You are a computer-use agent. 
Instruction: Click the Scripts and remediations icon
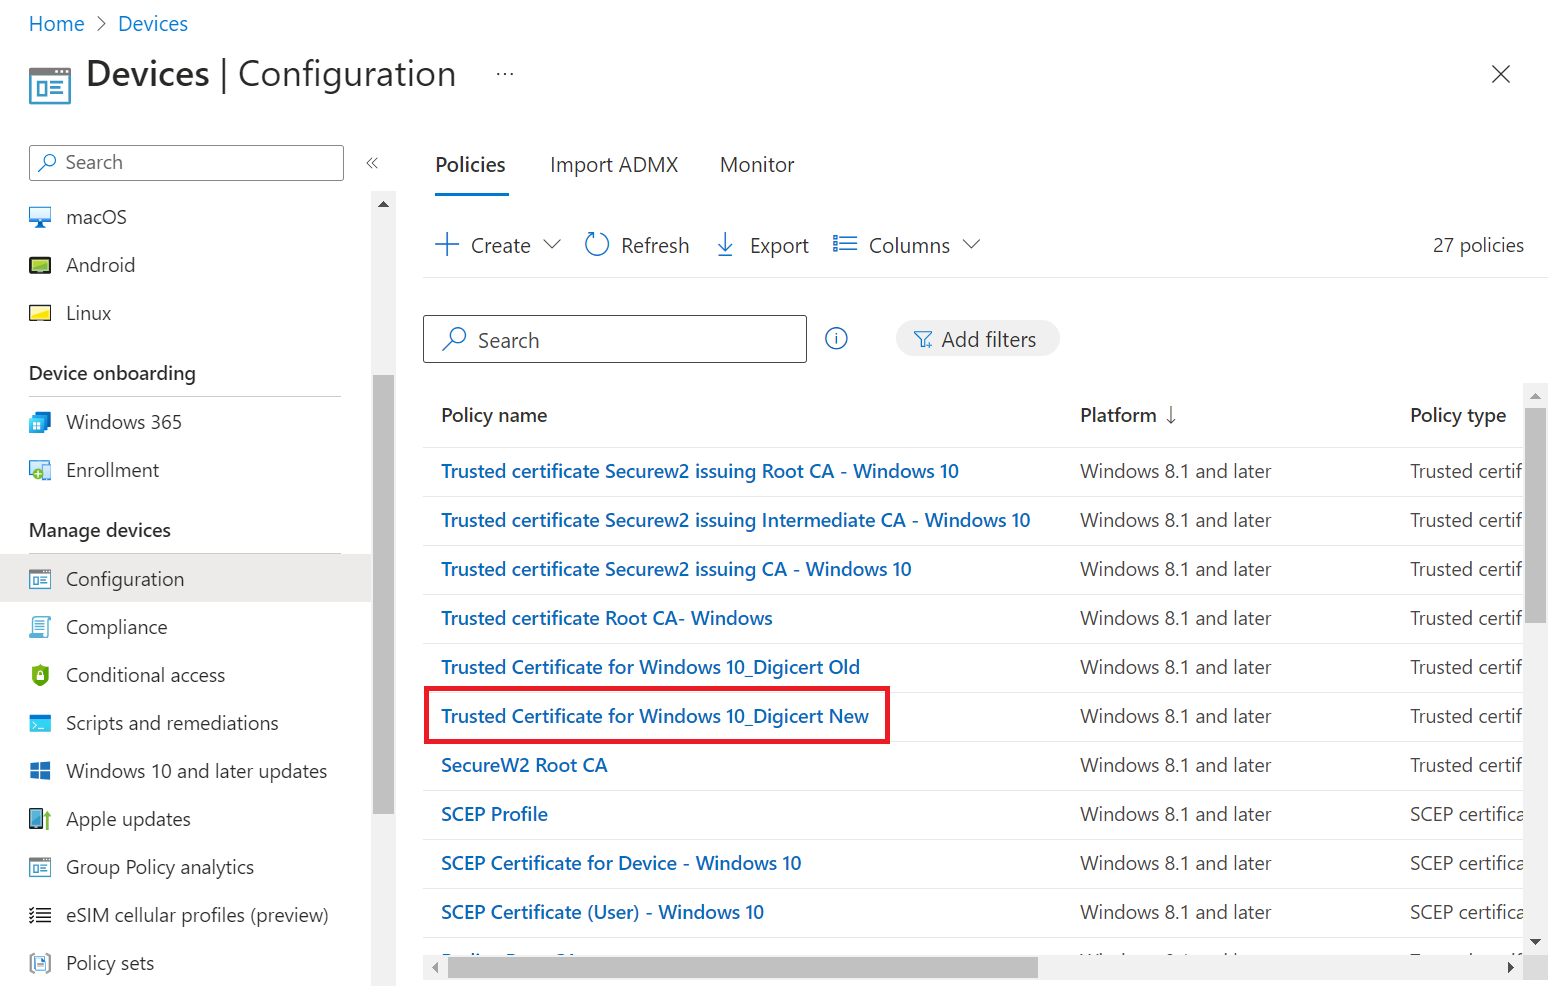(x=40, y=723)
